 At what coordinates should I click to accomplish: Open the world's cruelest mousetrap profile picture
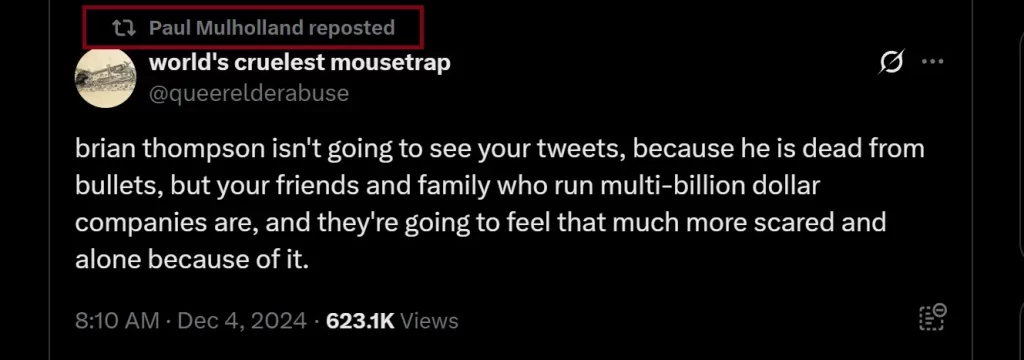click(x=105, y=78)
